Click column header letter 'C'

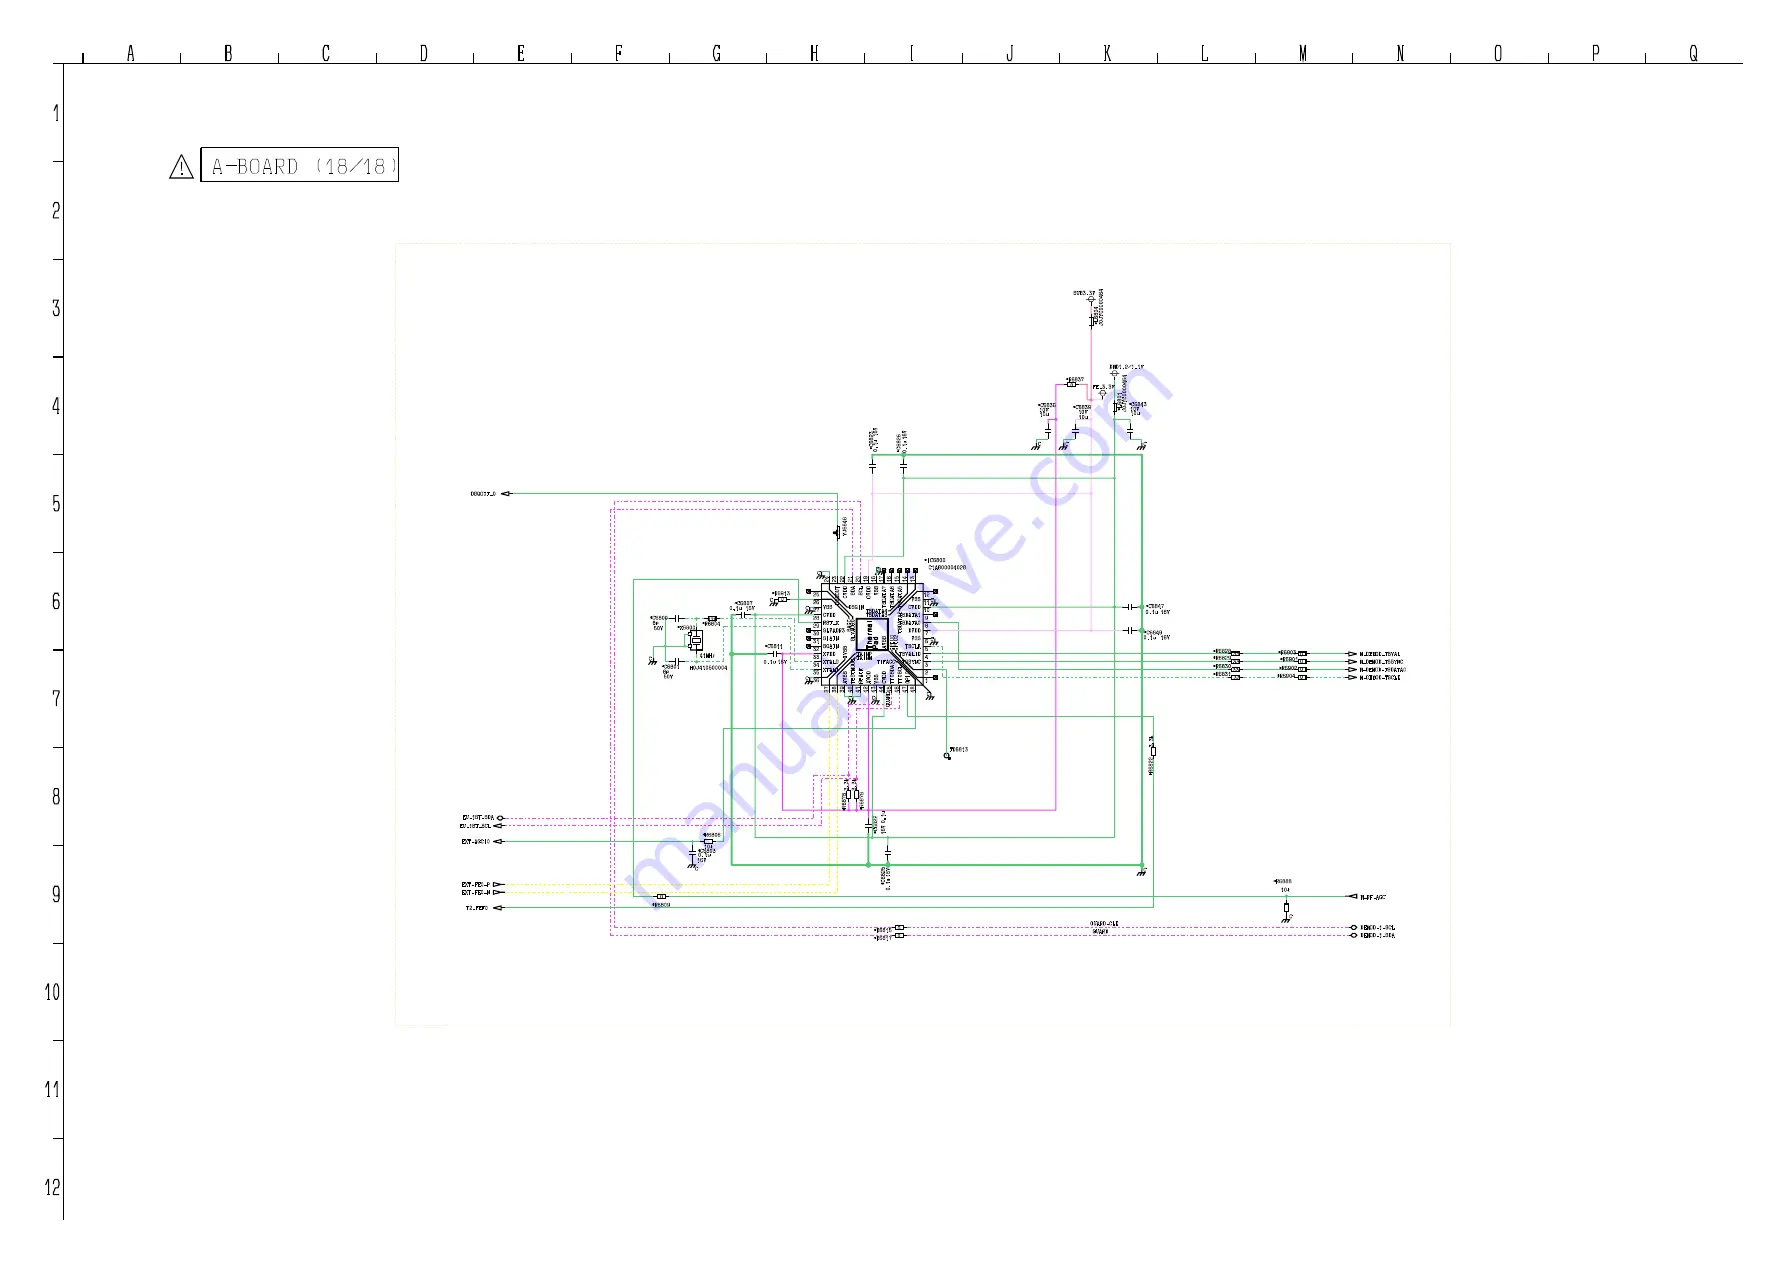326,53
